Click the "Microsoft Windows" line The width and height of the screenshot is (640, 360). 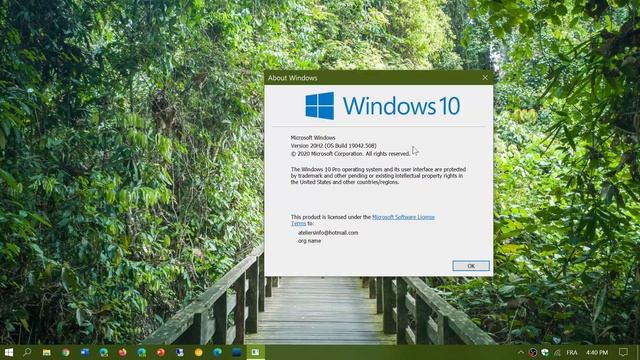pyautogui.click(x=313, y=138)
